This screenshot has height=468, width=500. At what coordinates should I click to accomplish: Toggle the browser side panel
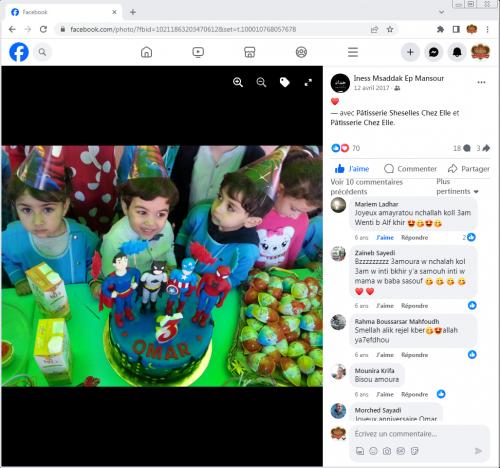point(456,29)
